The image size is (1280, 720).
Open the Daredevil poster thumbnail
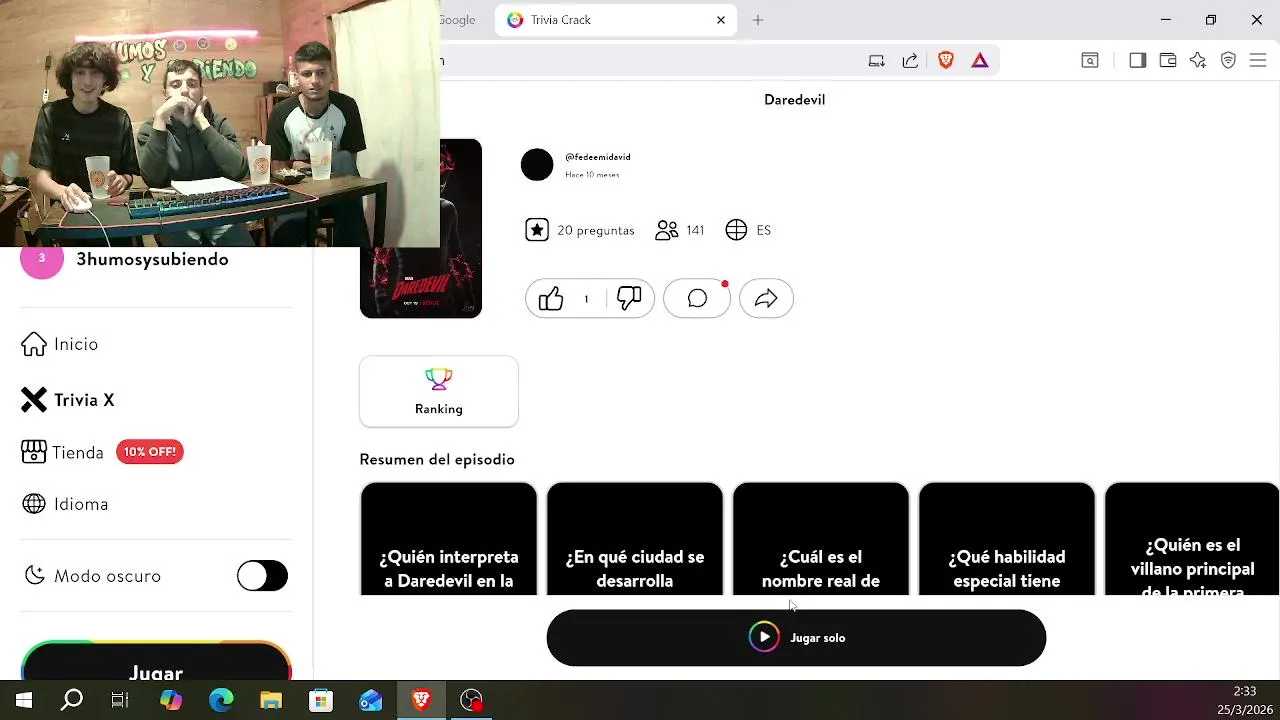pyautogui.click(x=421, y=229)
